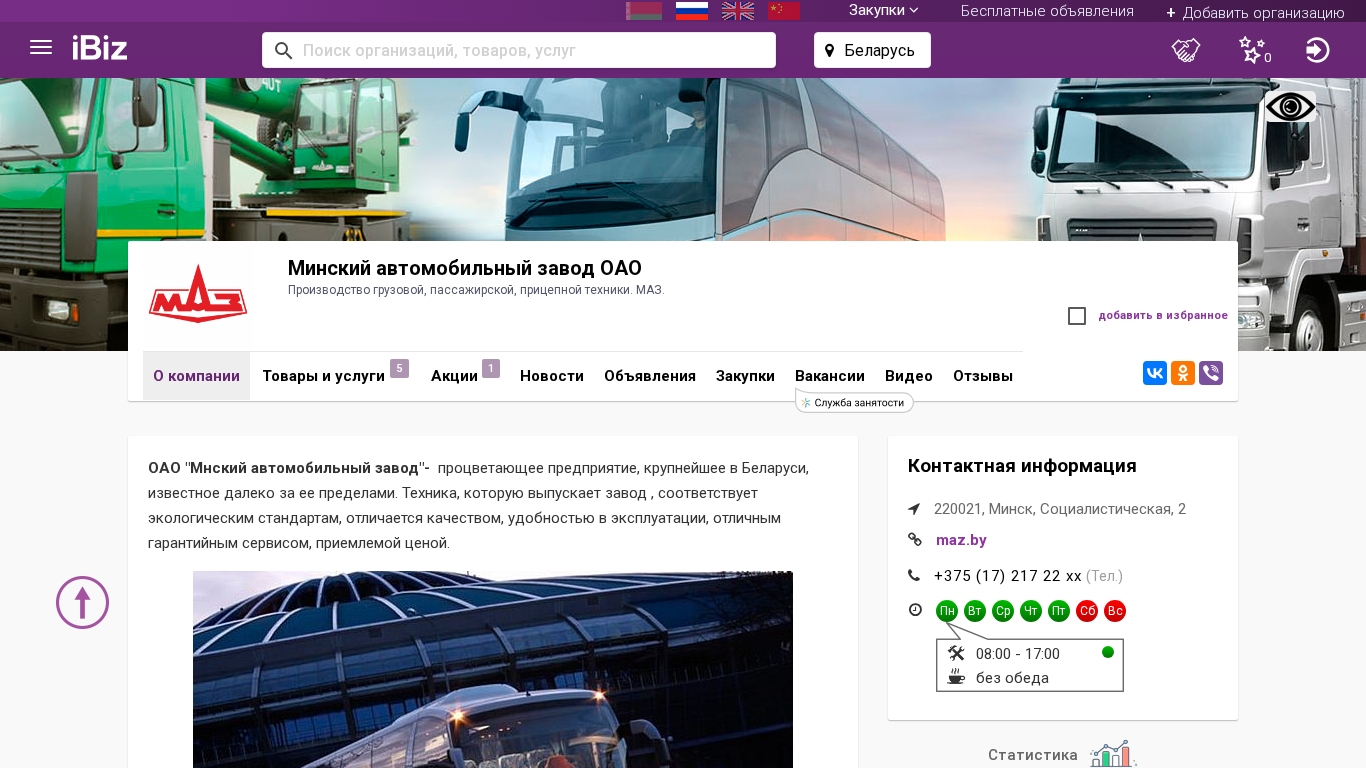Click the website chain link icon
Viewport: 1366px width, 768px height.
tap(914, 540)
